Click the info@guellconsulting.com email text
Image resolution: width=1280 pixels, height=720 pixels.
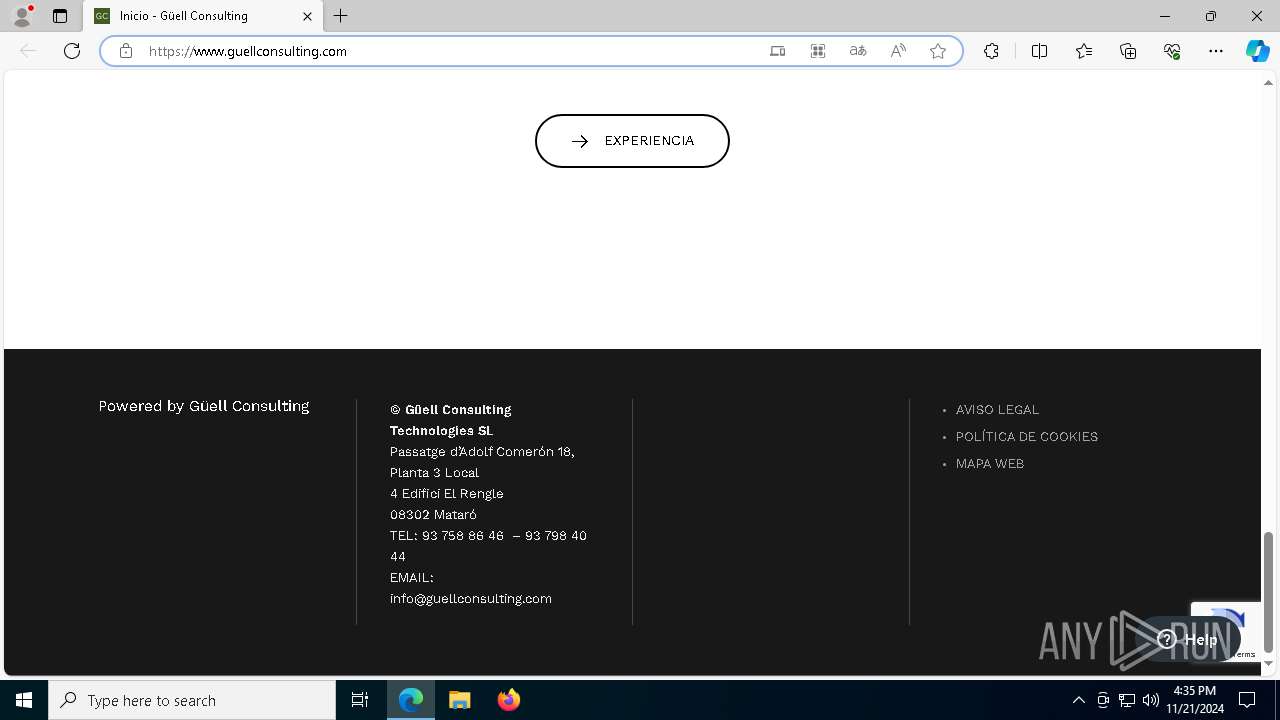click(471, 599)
